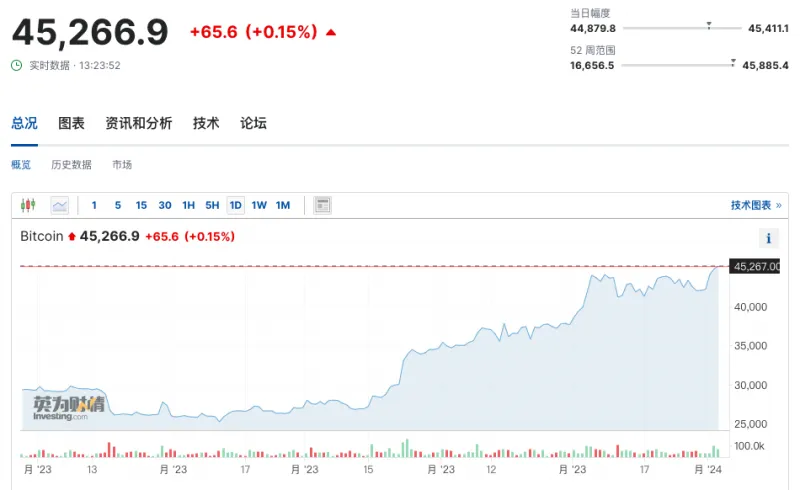The image size is (800, 490).
Task: Click the 45,267.00 price label on axis
Action: [756, 266]
